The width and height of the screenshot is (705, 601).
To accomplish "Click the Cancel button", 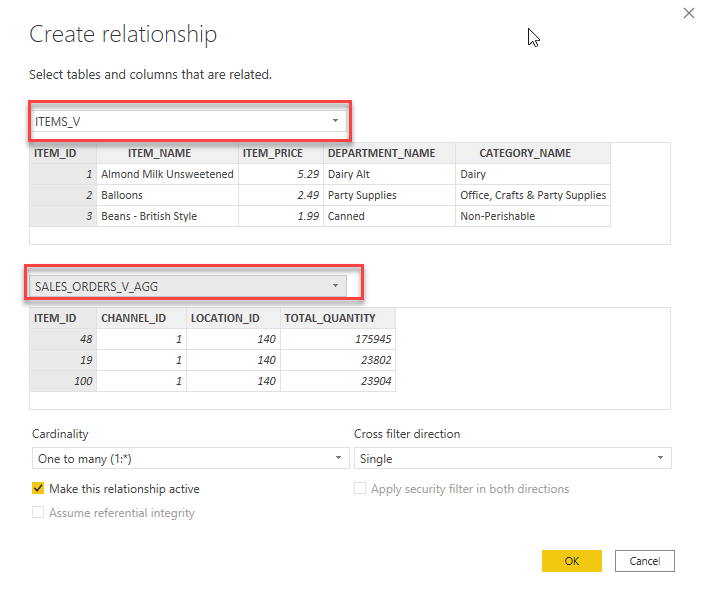I will 644,561.
